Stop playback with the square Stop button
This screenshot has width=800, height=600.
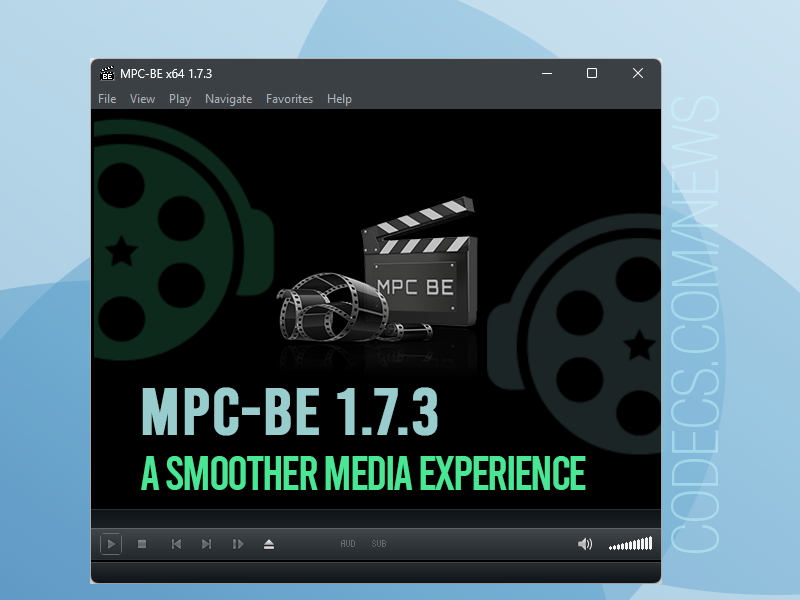pos(142,544)
